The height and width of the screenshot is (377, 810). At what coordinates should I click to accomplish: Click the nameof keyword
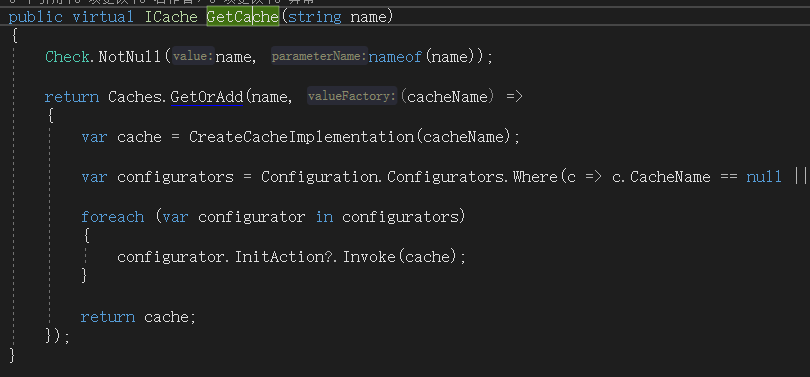pos(395,57)
